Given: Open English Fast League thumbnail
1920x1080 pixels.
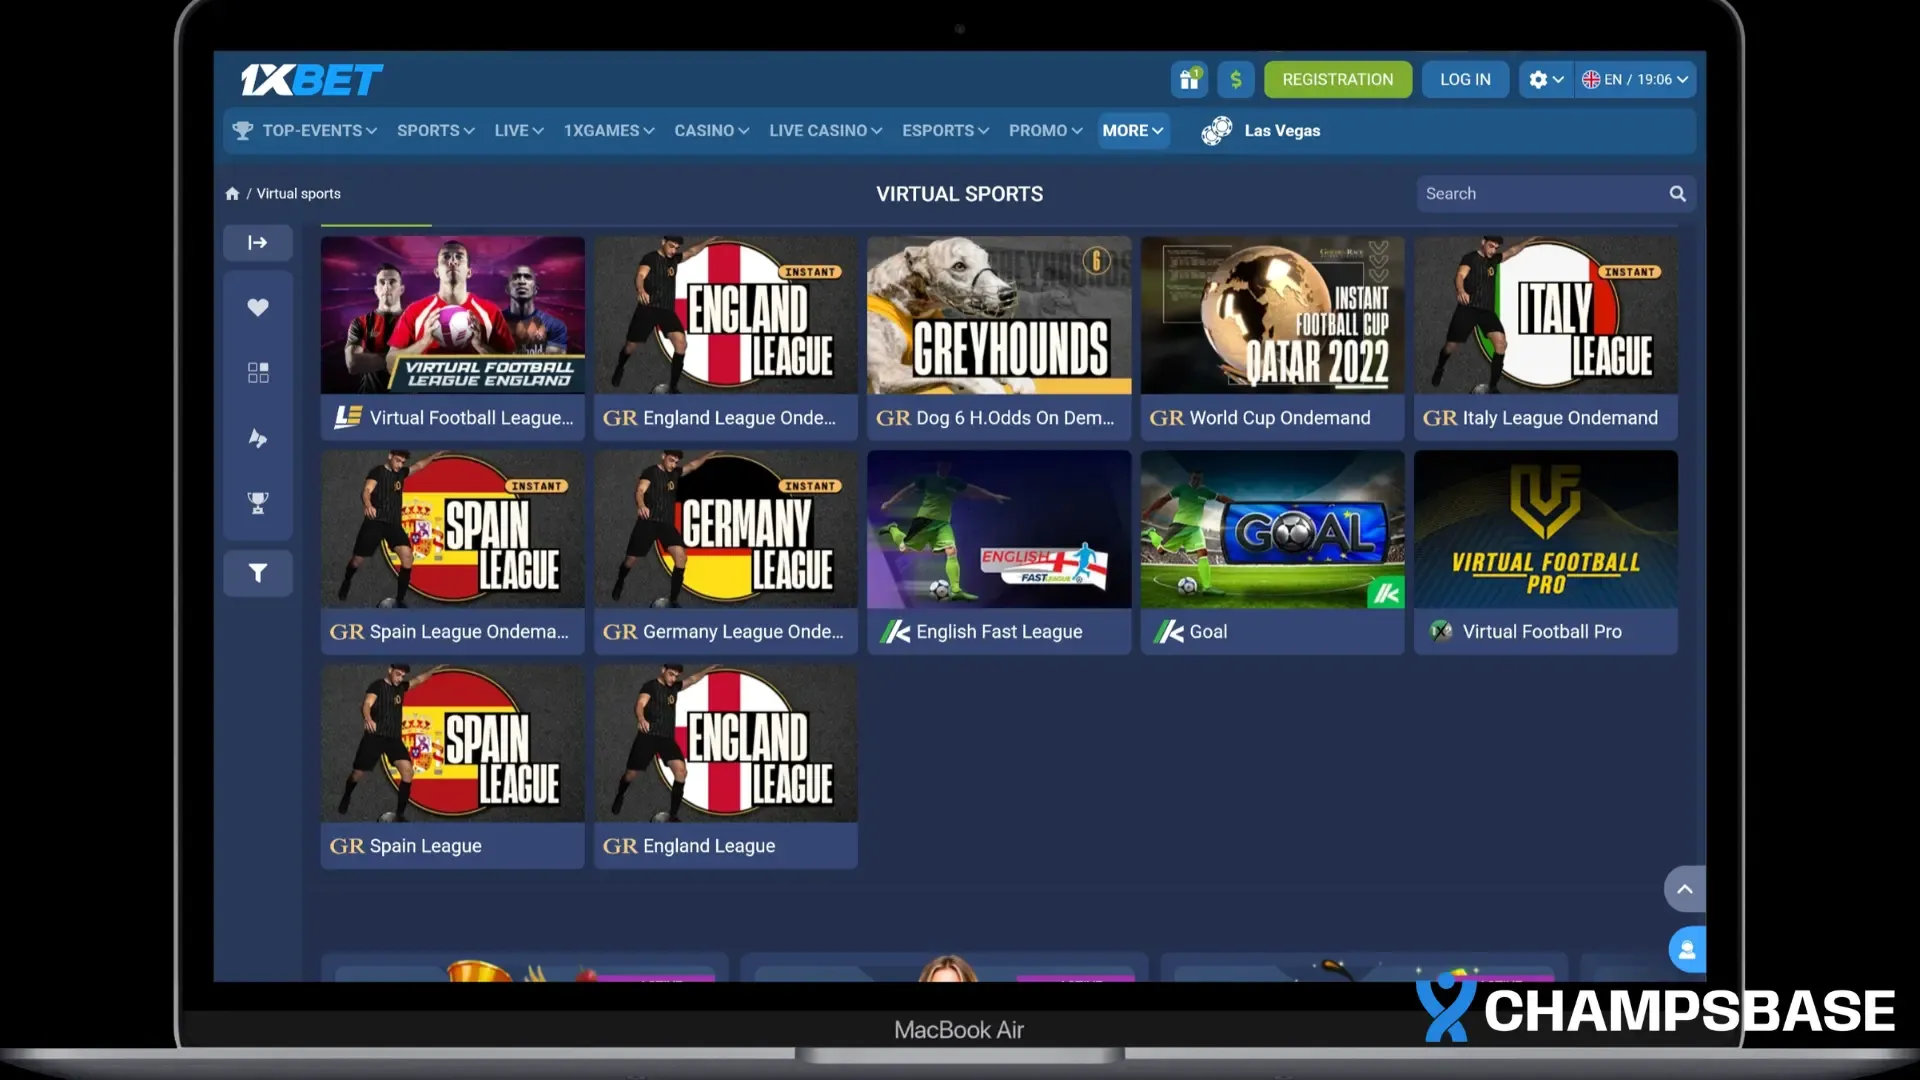Looking at the screenshot, I should click(999, 529).
